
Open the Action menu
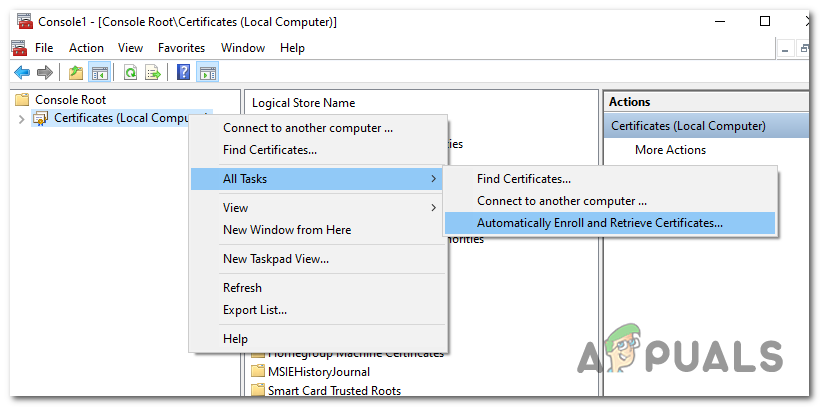coord(86,48)
